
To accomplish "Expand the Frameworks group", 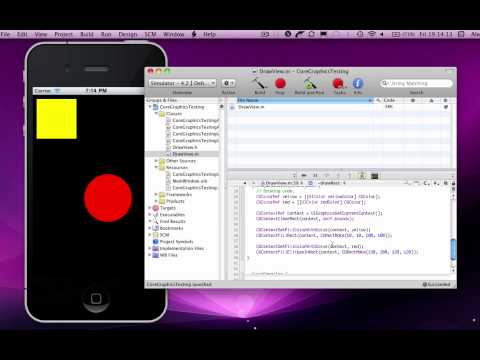I will (x=156, y=194).
